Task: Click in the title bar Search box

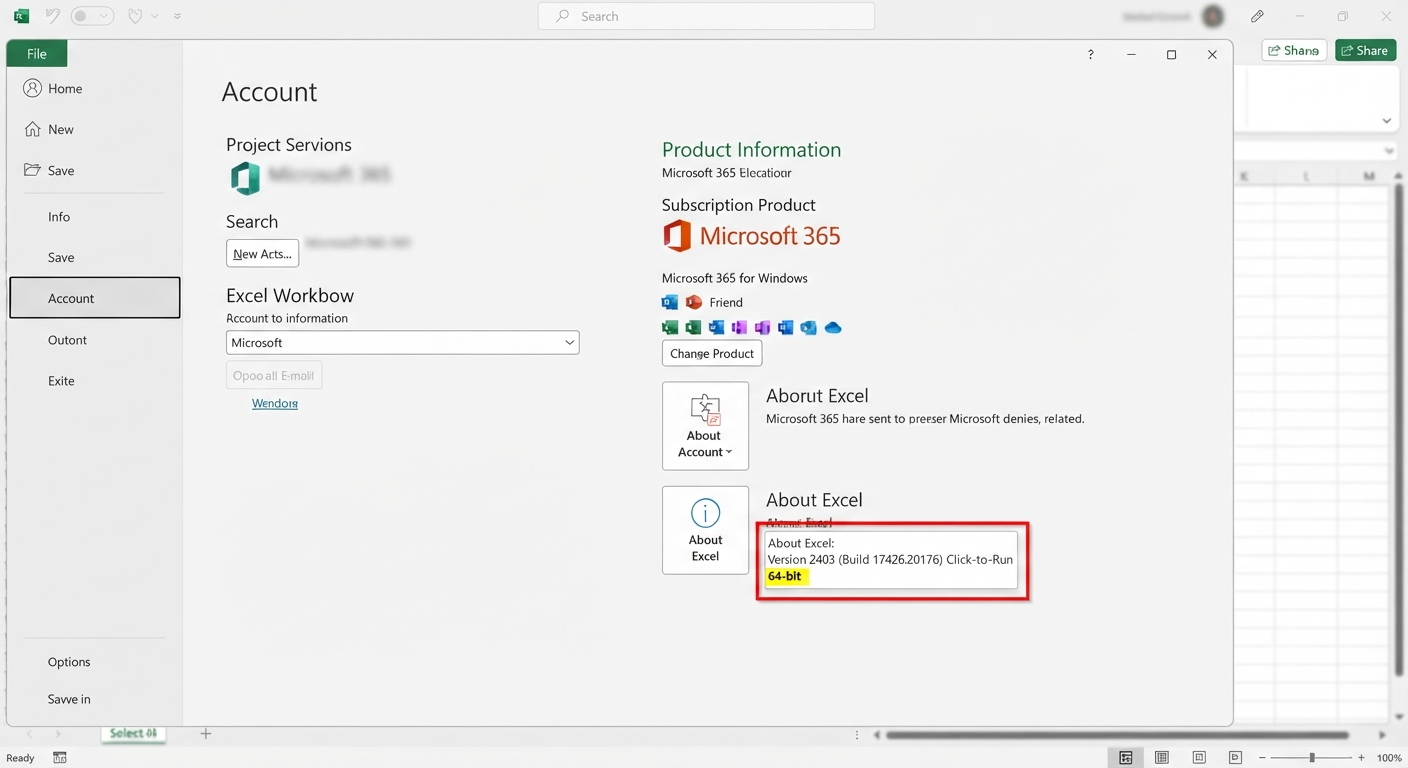Action: click(706, 16)
